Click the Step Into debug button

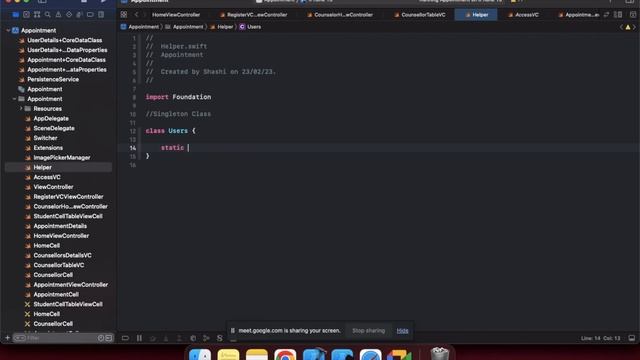click(x=166, y=338)
